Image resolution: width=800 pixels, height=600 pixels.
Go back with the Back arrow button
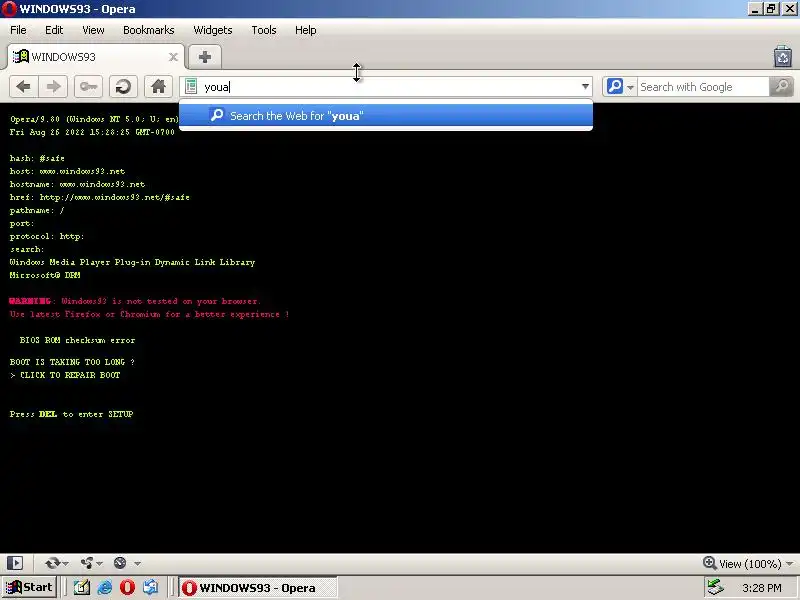23,87
